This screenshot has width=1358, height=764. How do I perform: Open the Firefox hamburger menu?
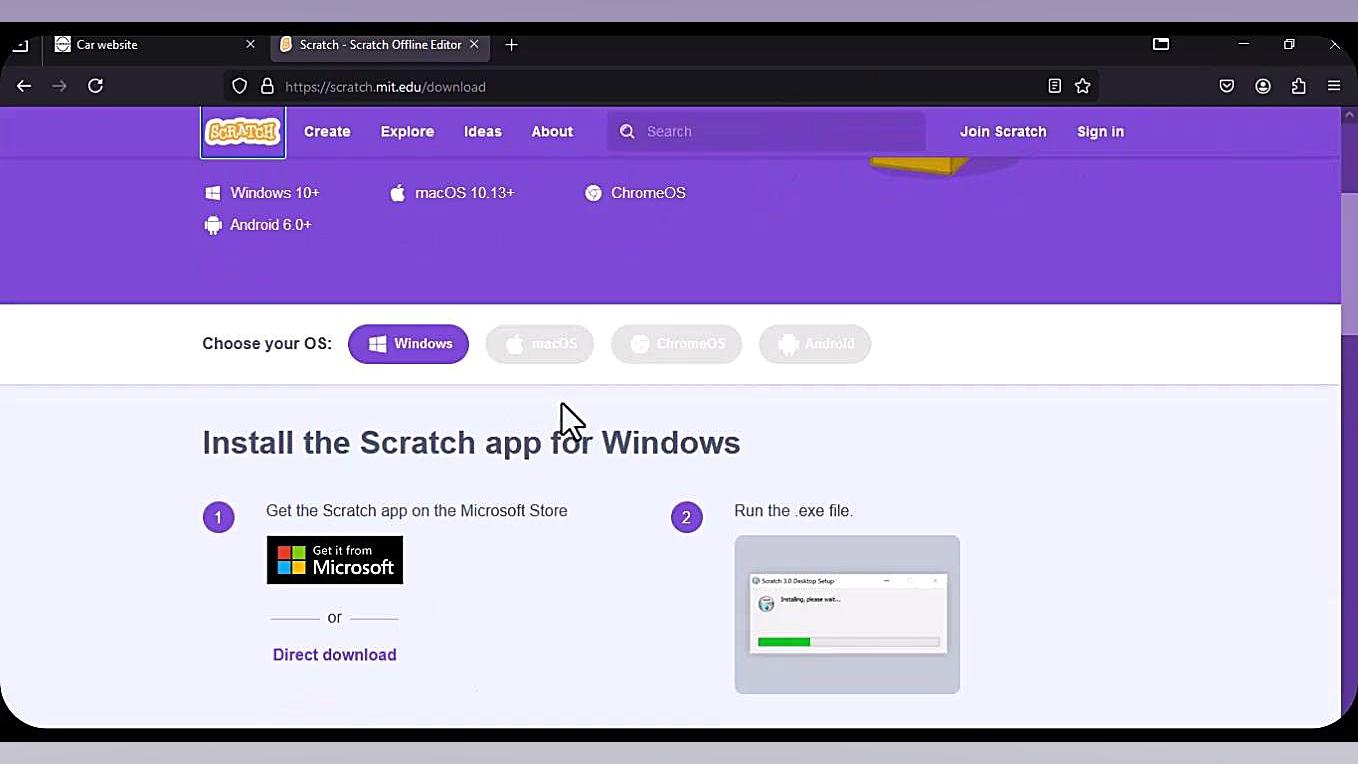[x=1334, y=86]
